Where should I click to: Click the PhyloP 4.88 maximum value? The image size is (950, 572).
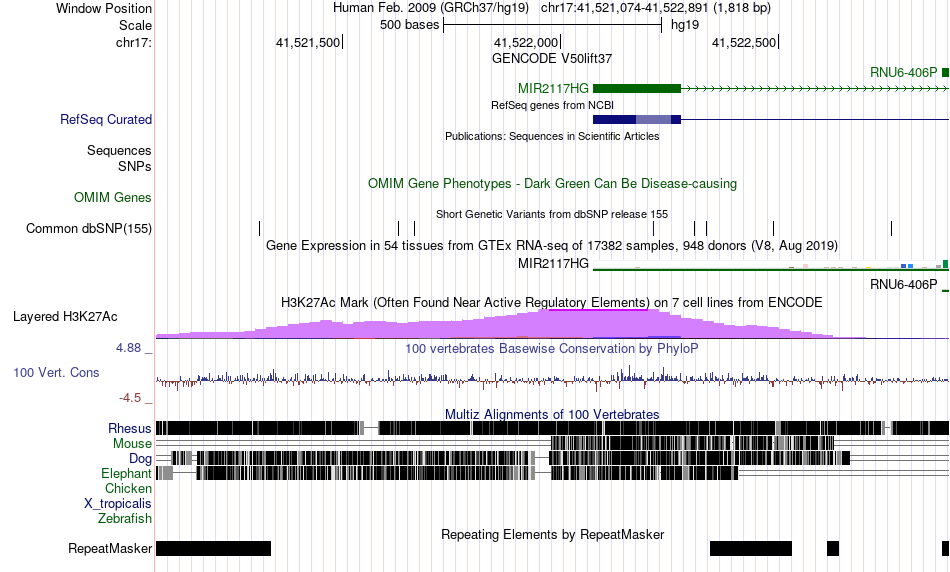tap(128, 348)
